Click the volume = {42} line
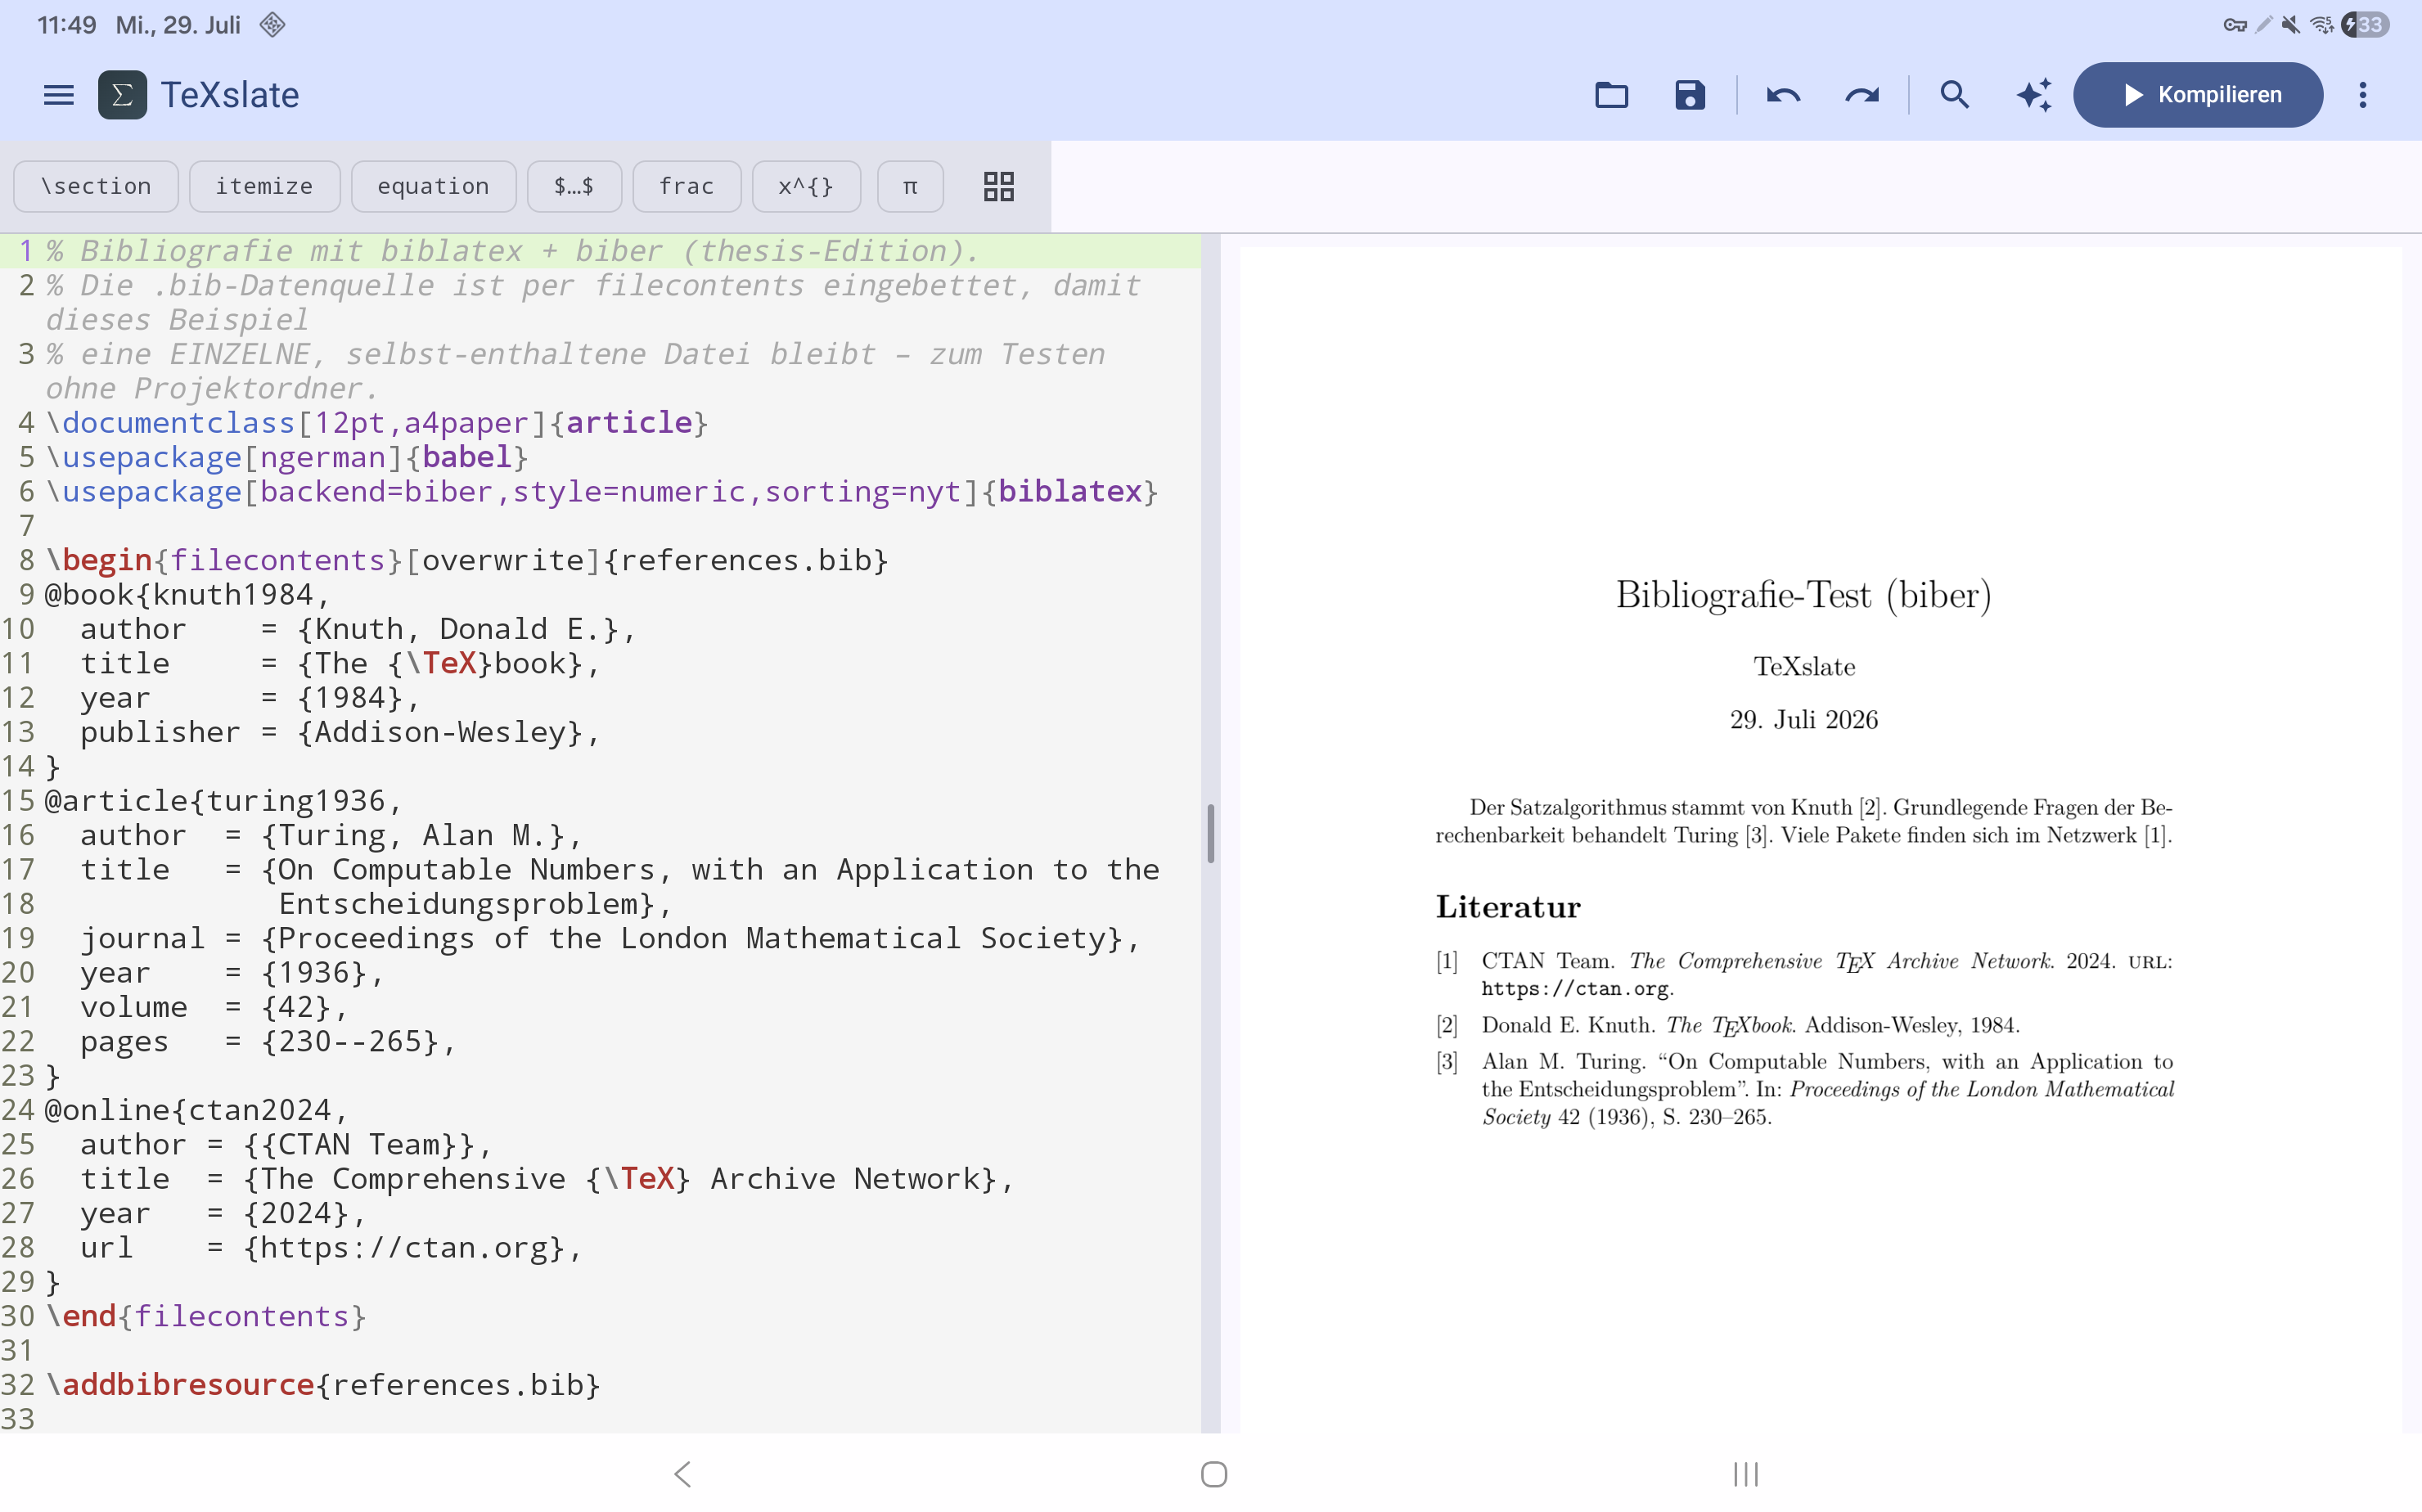This screenshot has width=2422, height=1512. coord(214,1007)
